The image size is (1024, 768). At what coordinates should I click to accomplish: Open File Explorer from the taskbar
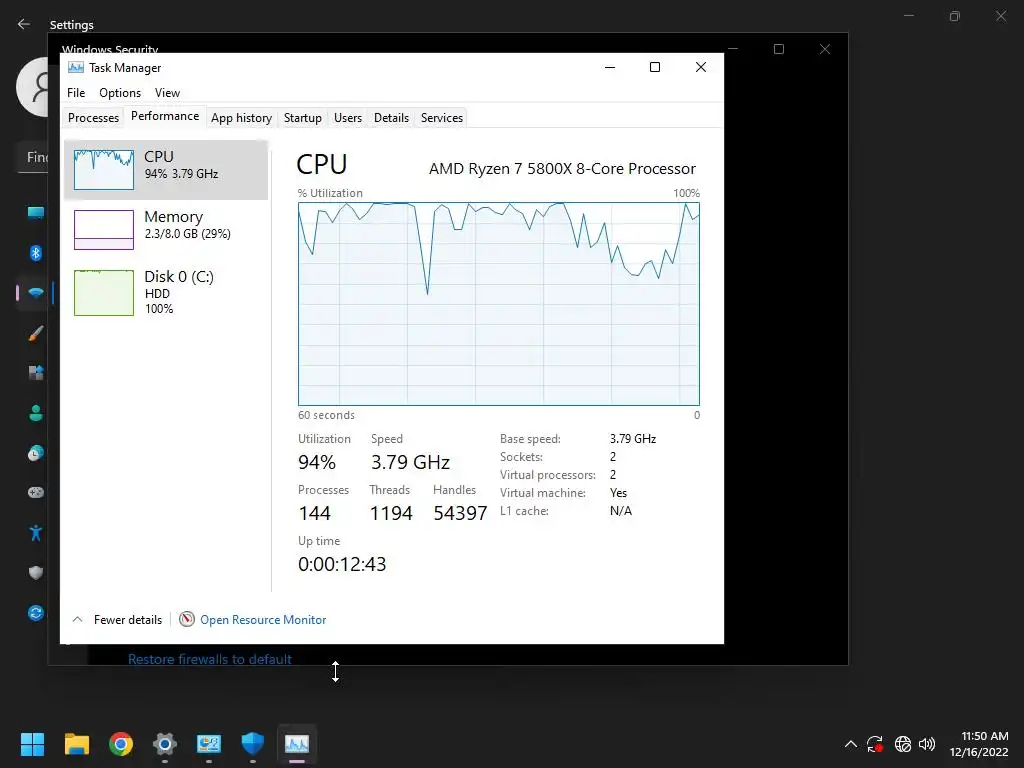pyautogui.click(x=76, y=744)
